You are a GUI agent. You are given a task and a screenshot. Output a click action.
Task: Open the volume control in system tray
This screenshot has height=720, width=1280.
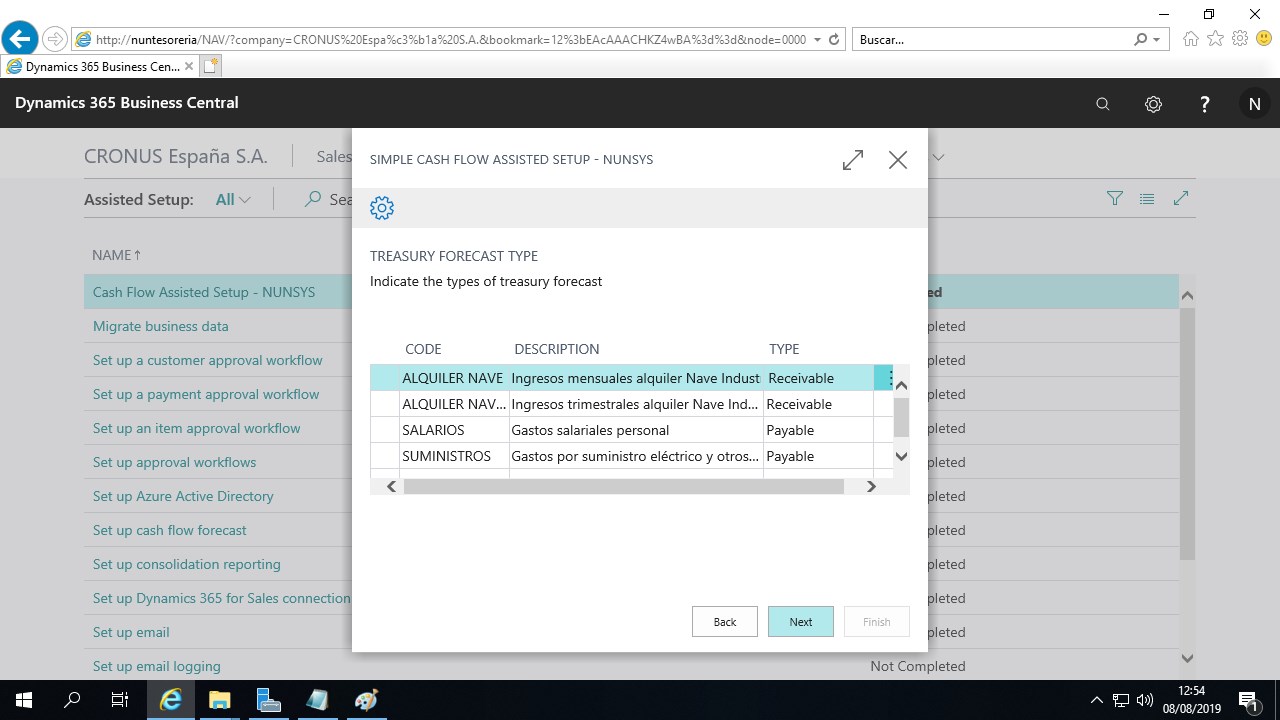(x=1145, y=700)
